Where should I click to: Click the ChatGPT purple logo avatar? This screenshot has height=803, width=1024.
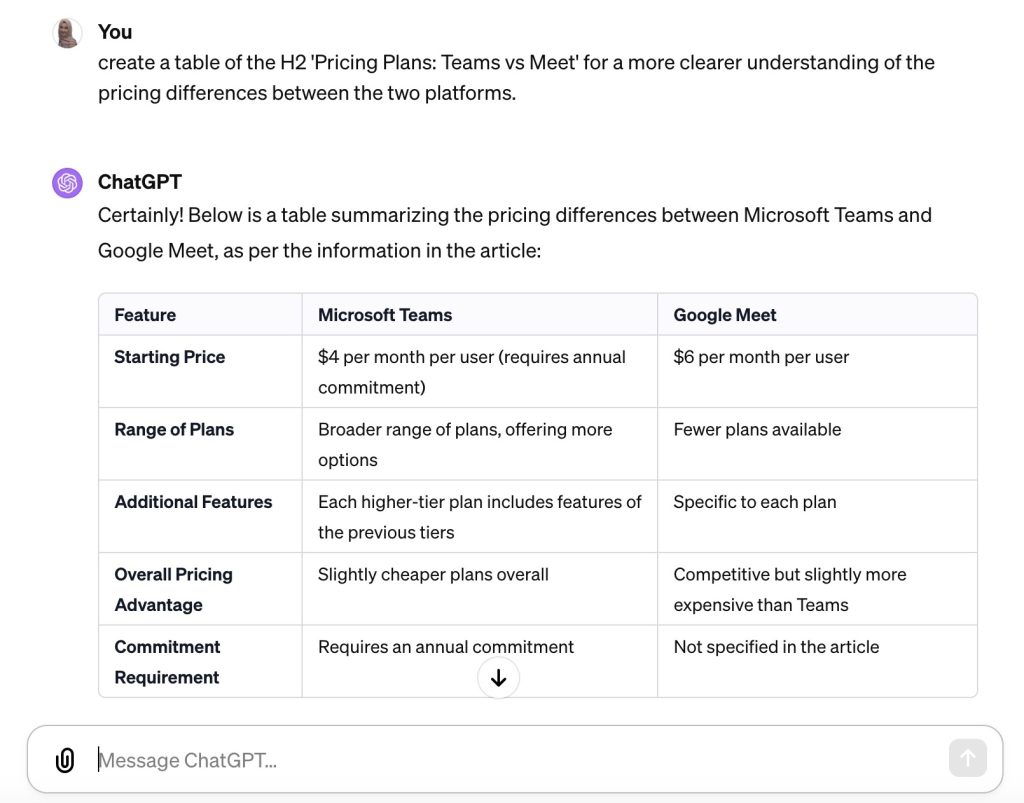tap(67, 183)
